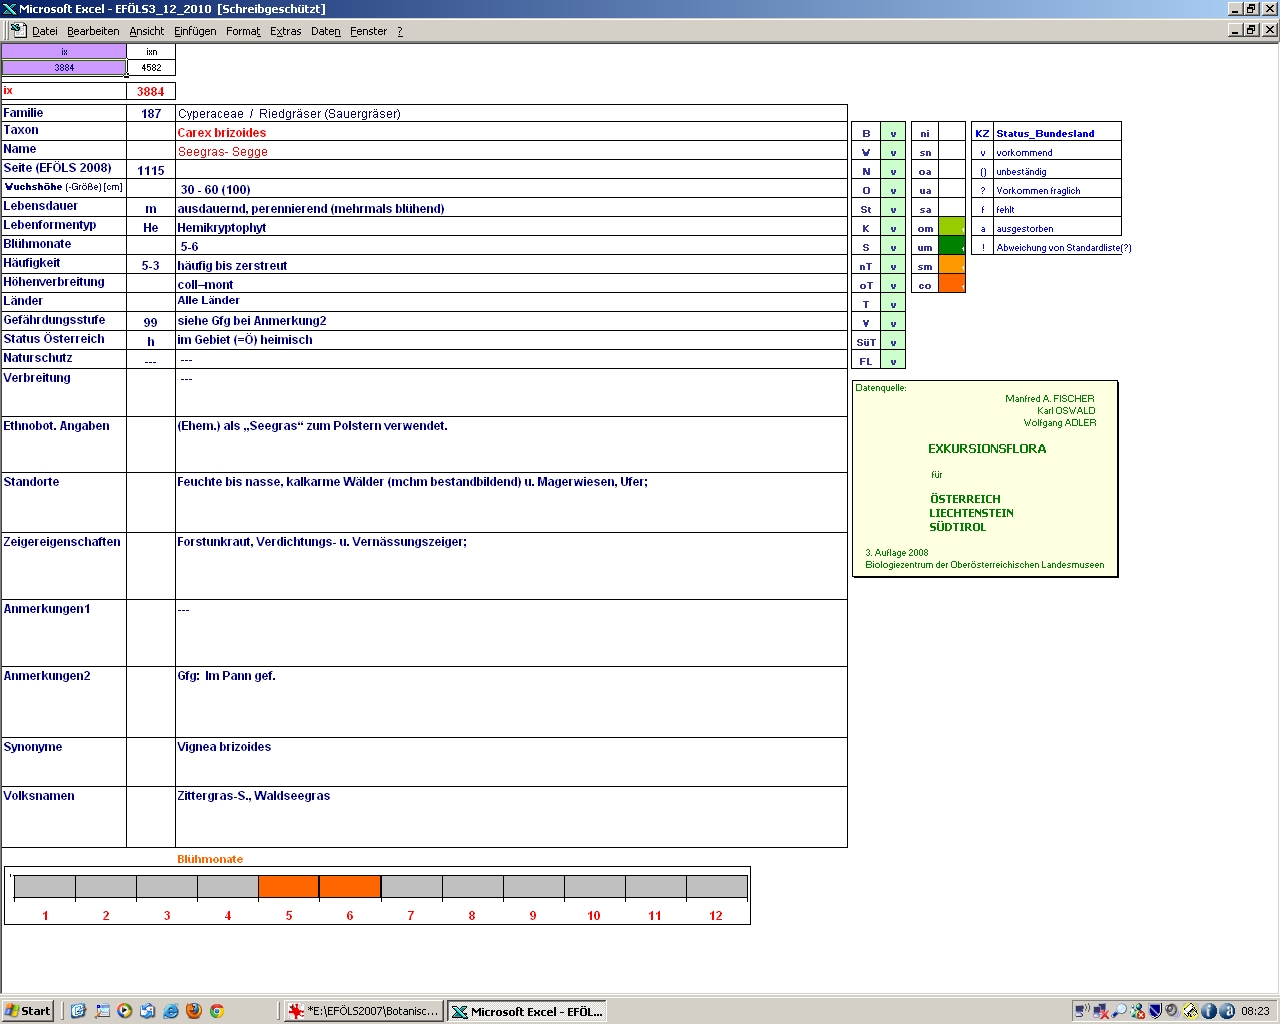The width and height of the screenshot is (1280, 1024).
Task: Click the synonym Vignea brizoides
Action: coord(224,747)
